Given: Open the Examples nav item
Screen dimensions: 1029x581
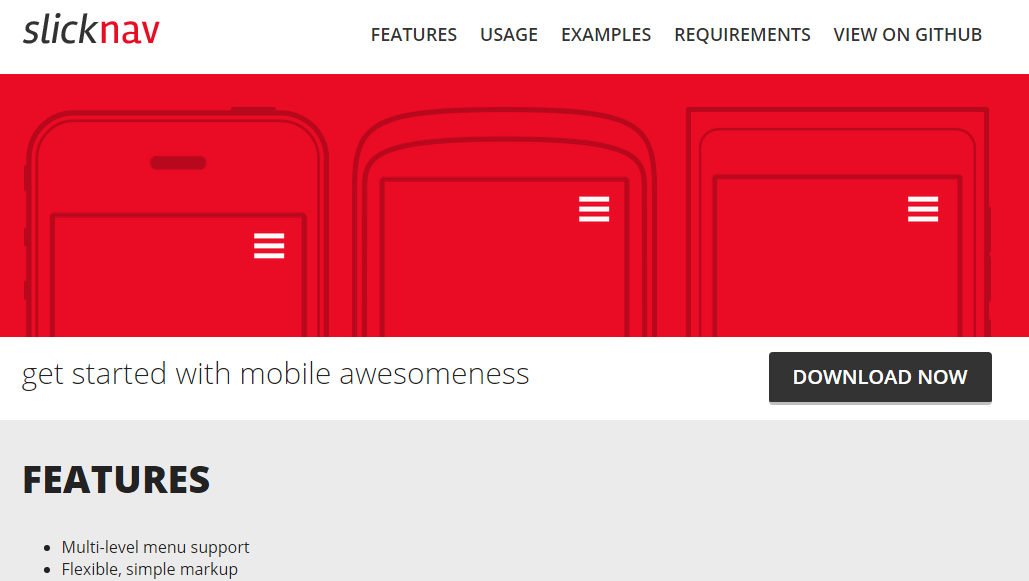Looking at the screenshot, I should click(x=606, y=35).
